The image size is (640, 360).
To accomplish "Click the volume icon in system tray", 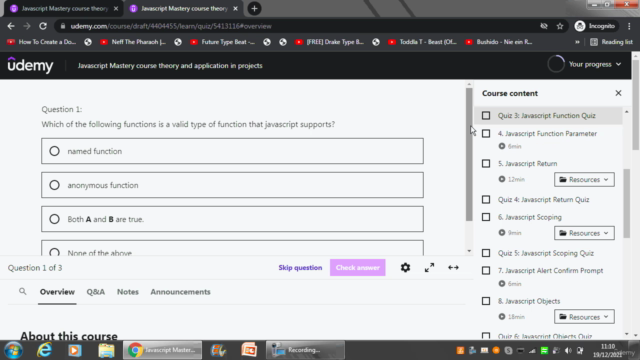I will pos(568,351).
